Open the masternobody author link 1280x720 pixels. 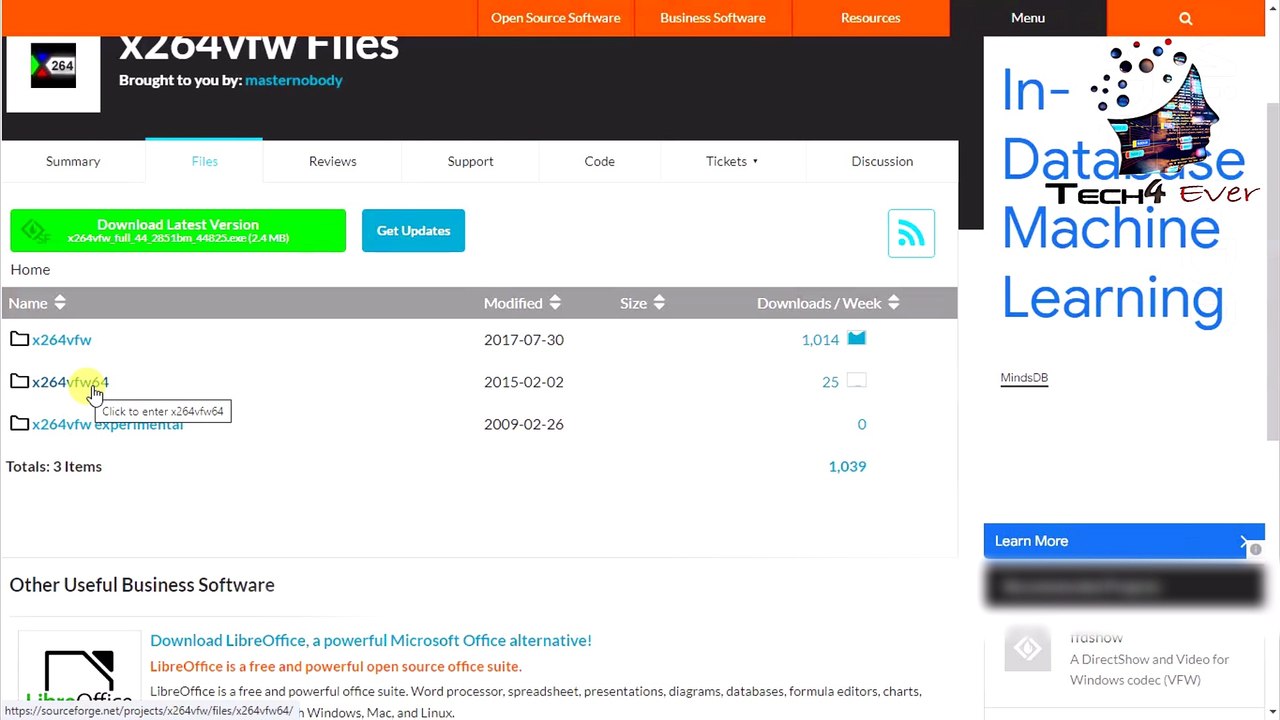(294, 80)
